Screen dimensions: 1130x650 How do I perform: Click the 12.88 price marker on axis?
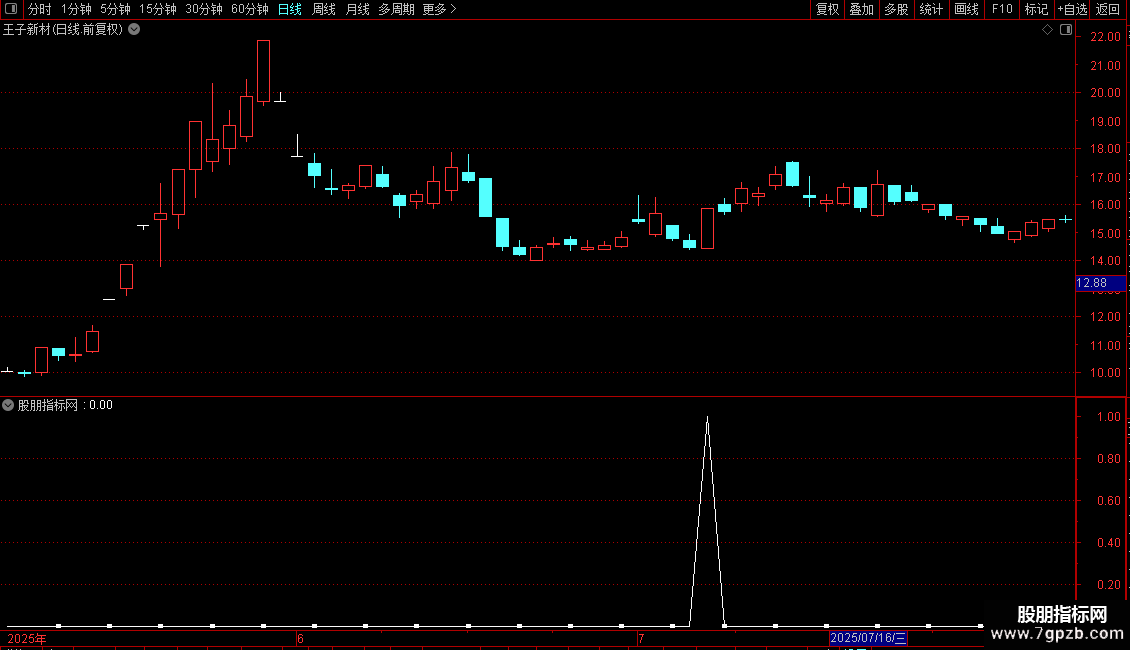[1100, 283]
